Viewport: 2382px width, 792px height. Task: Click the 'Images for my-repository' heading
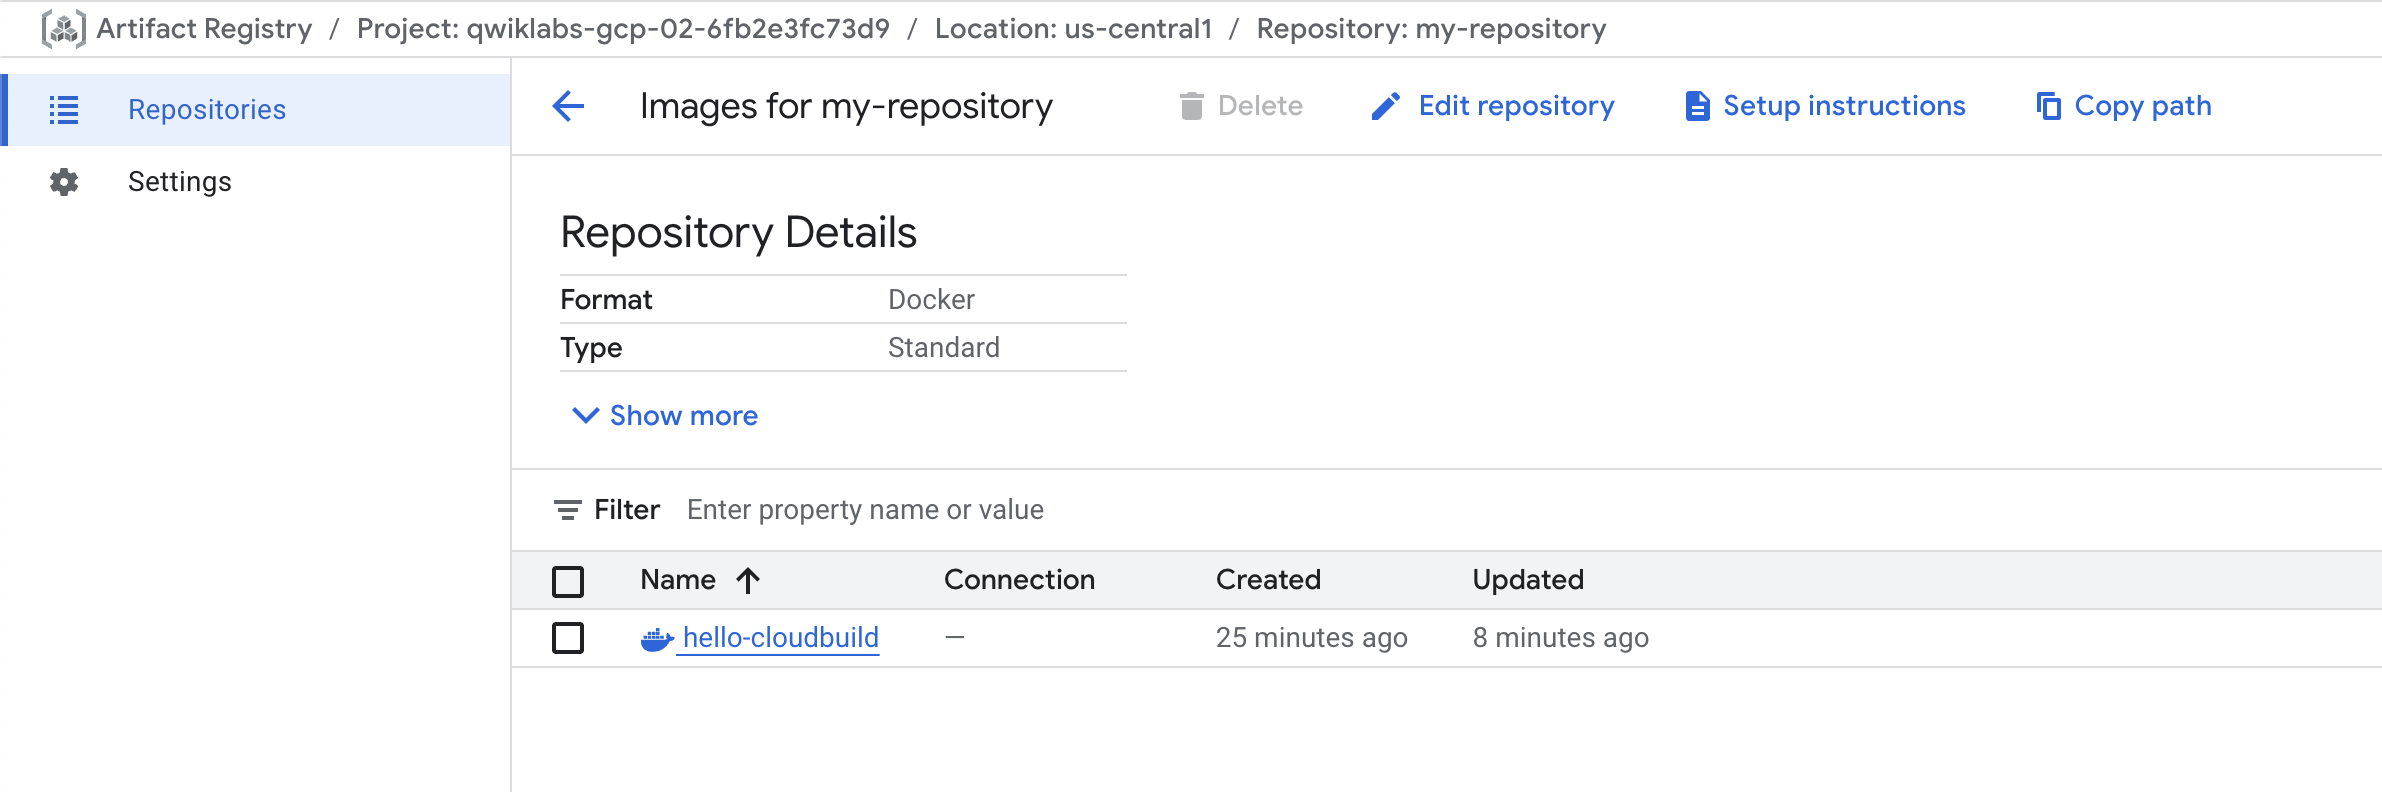pyautogui.click(x=846, y=106)
